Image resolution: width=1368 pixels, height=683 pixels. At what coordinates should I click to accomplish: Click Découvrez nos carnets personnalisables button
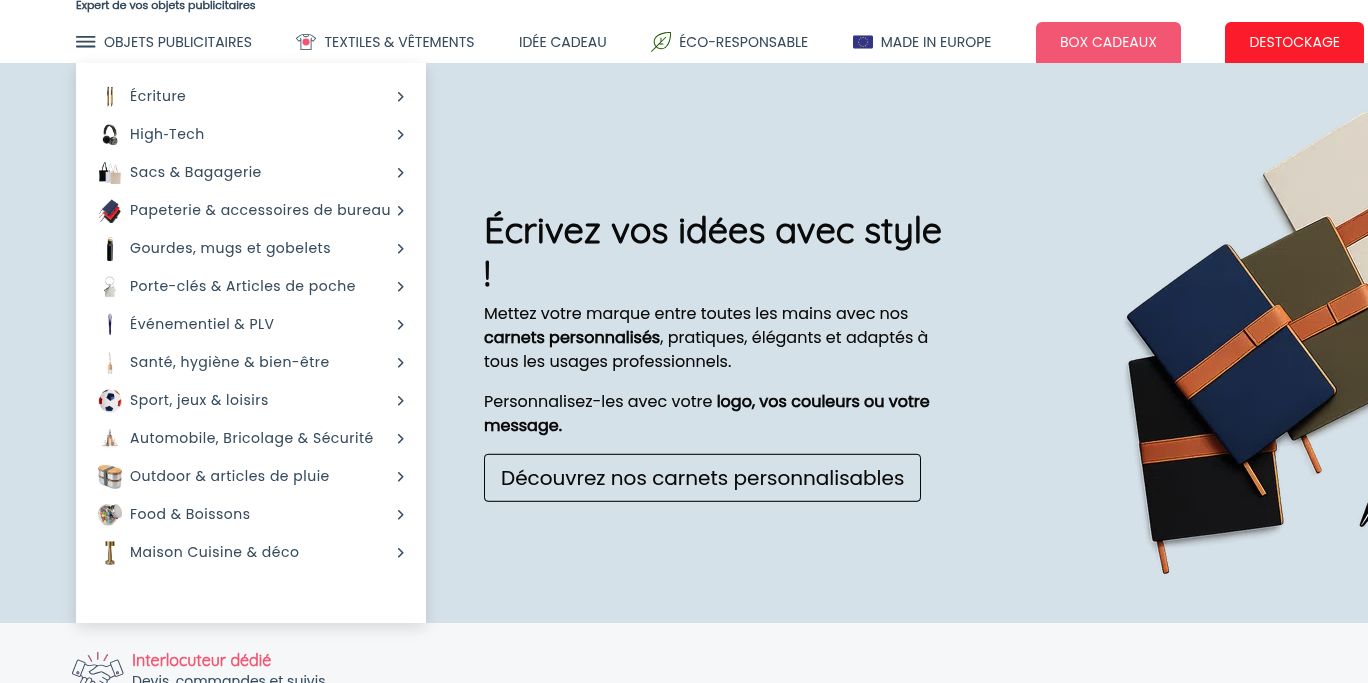[702, 478]
